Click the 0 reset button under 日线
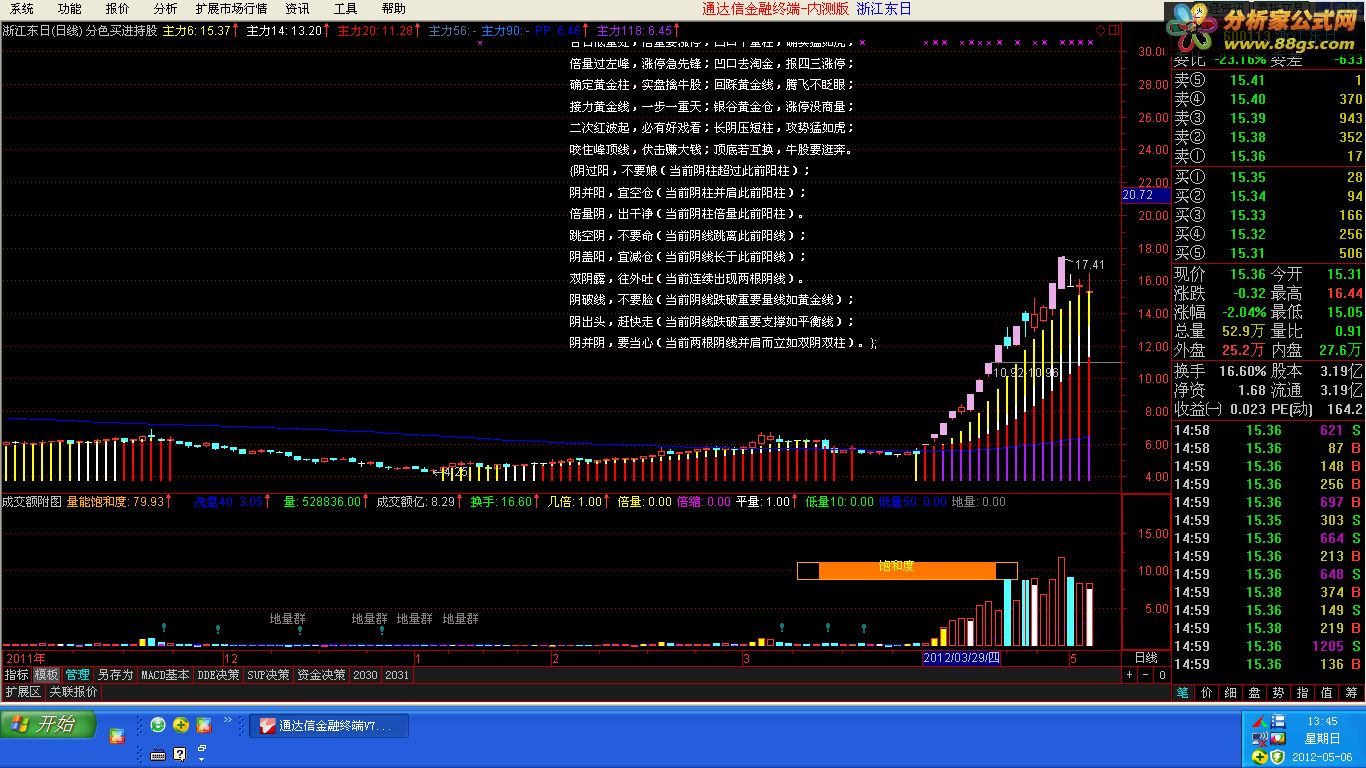Image resolution: width=1366 pixels, height=768 pixels. (x=1161, y=675)
